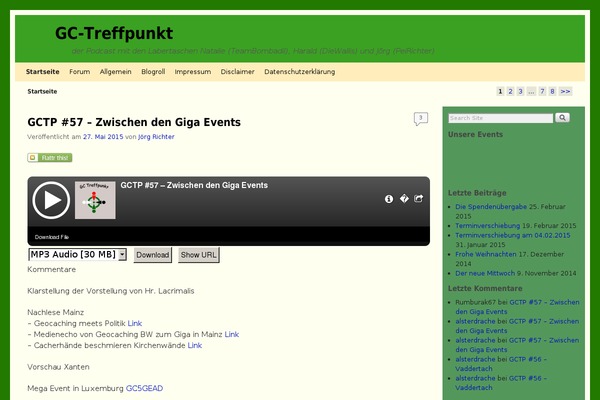Click the search magnifier button in the sidebar
This screenshot has width=600, height=400.
coord(562,118)
